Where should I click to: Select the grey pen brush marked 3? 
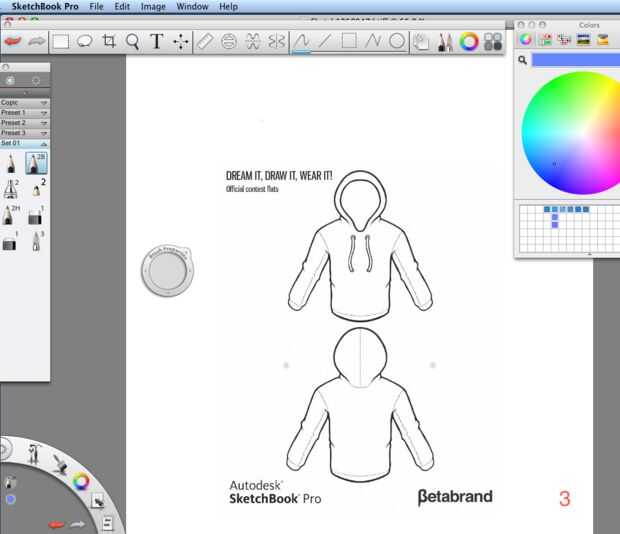[37, 241]
